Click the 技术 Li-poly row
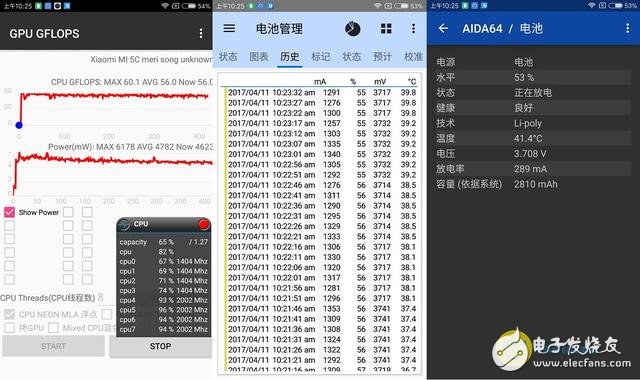The height and width of the screenshot is (380, 640). [533, 123]
